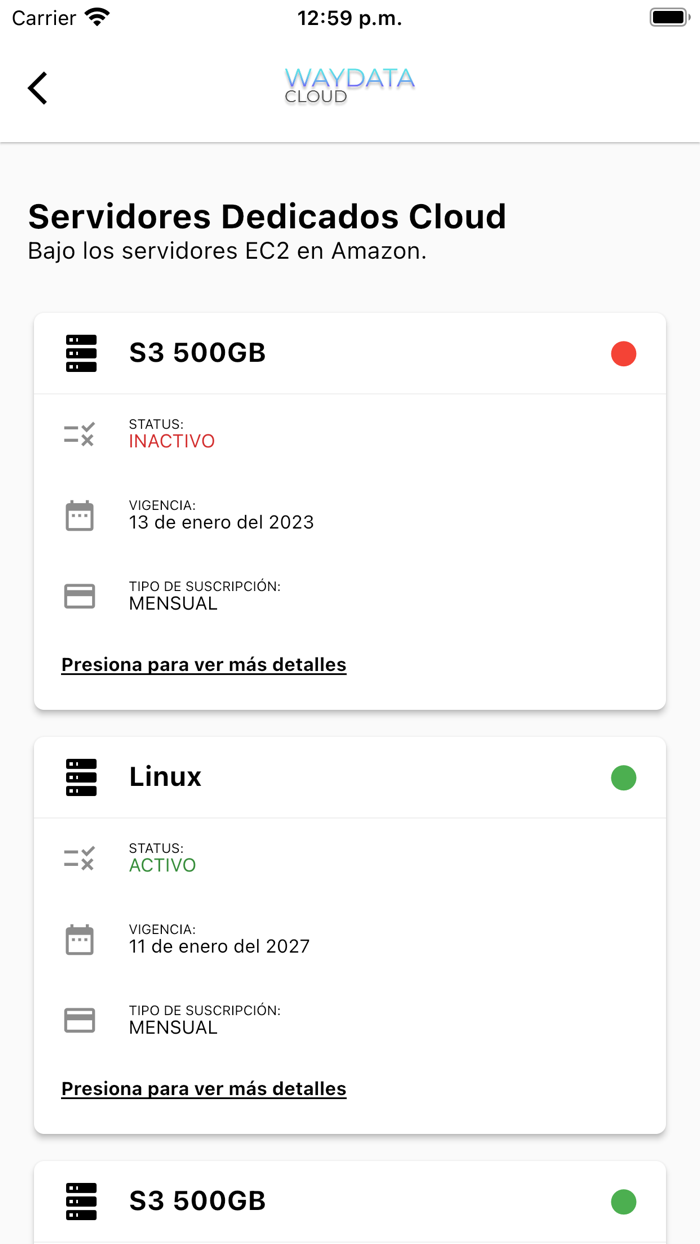
Task: Tap the server icon on the bottom S3 500GB card
Action: pyautogui.click(x=81, y=1201)
